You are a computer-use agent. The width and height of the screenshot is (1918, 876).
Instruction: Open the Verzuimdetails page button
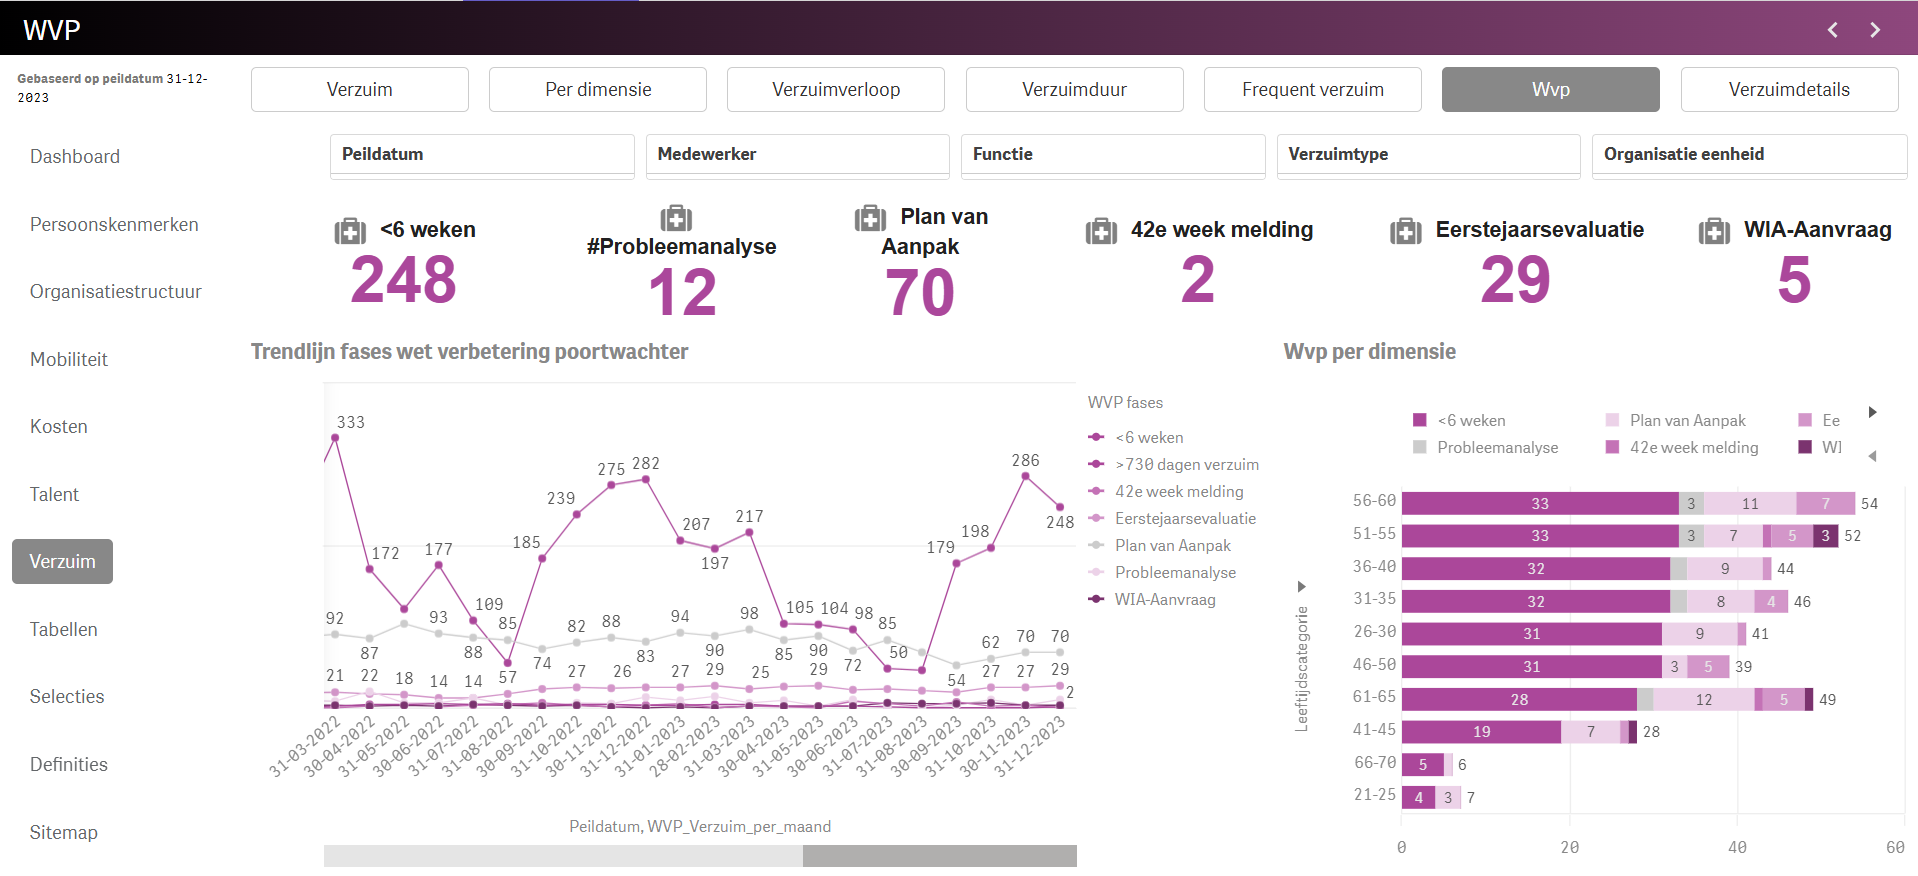point(1788,90)
